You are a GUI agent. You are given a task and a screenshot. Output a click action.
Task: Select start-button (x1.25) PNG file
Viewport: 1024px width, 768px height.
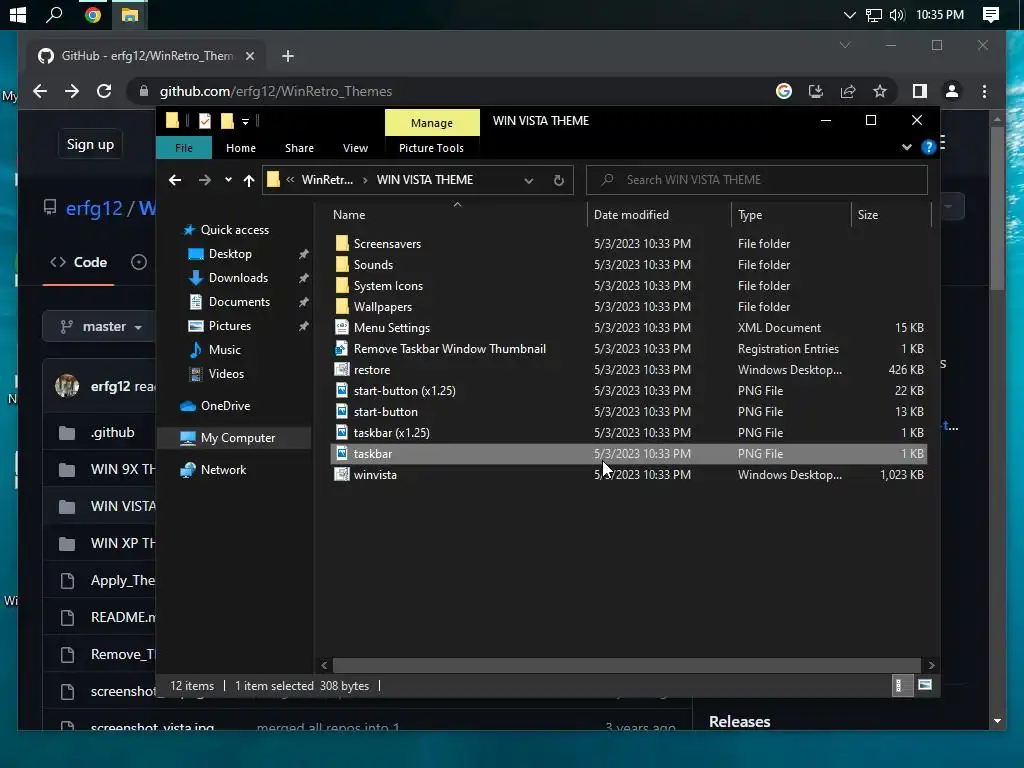404,391
